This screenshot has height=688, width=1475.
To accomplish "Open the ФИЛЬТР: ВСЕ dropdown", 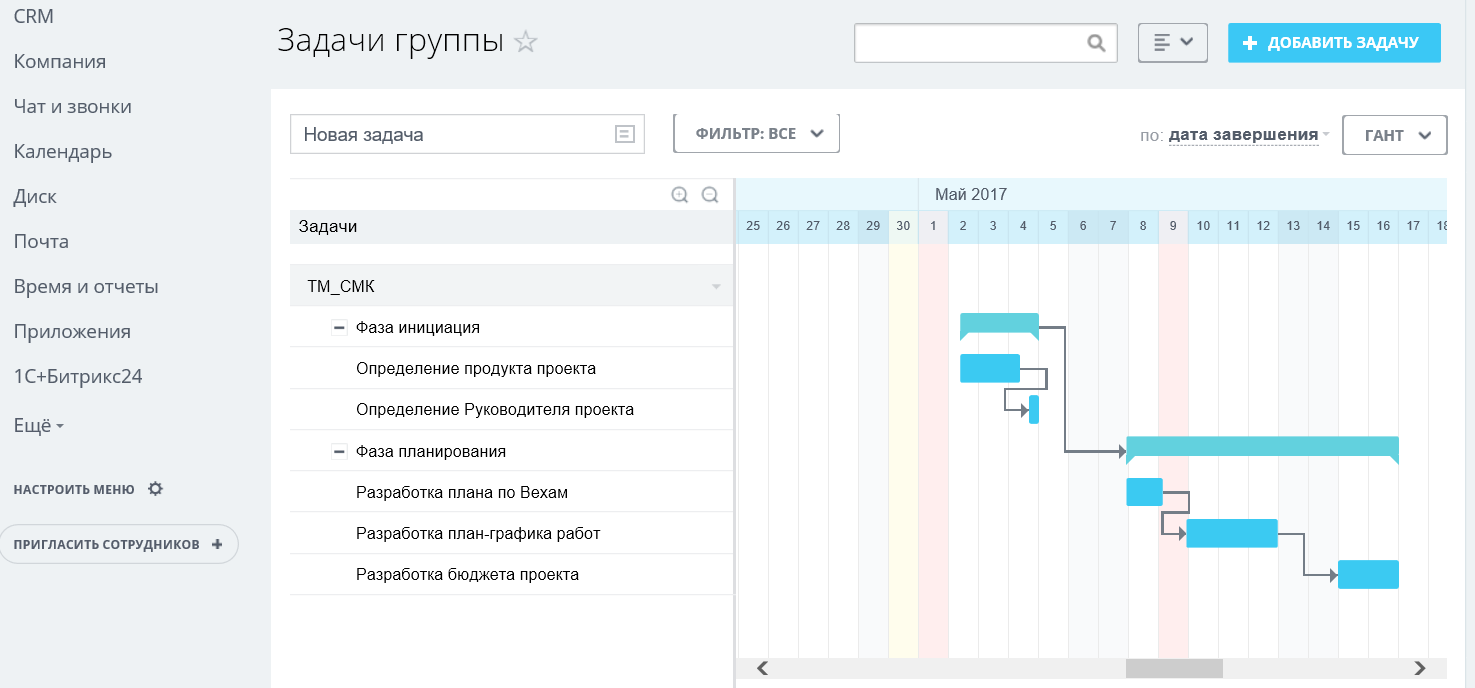I will [756, 134].
